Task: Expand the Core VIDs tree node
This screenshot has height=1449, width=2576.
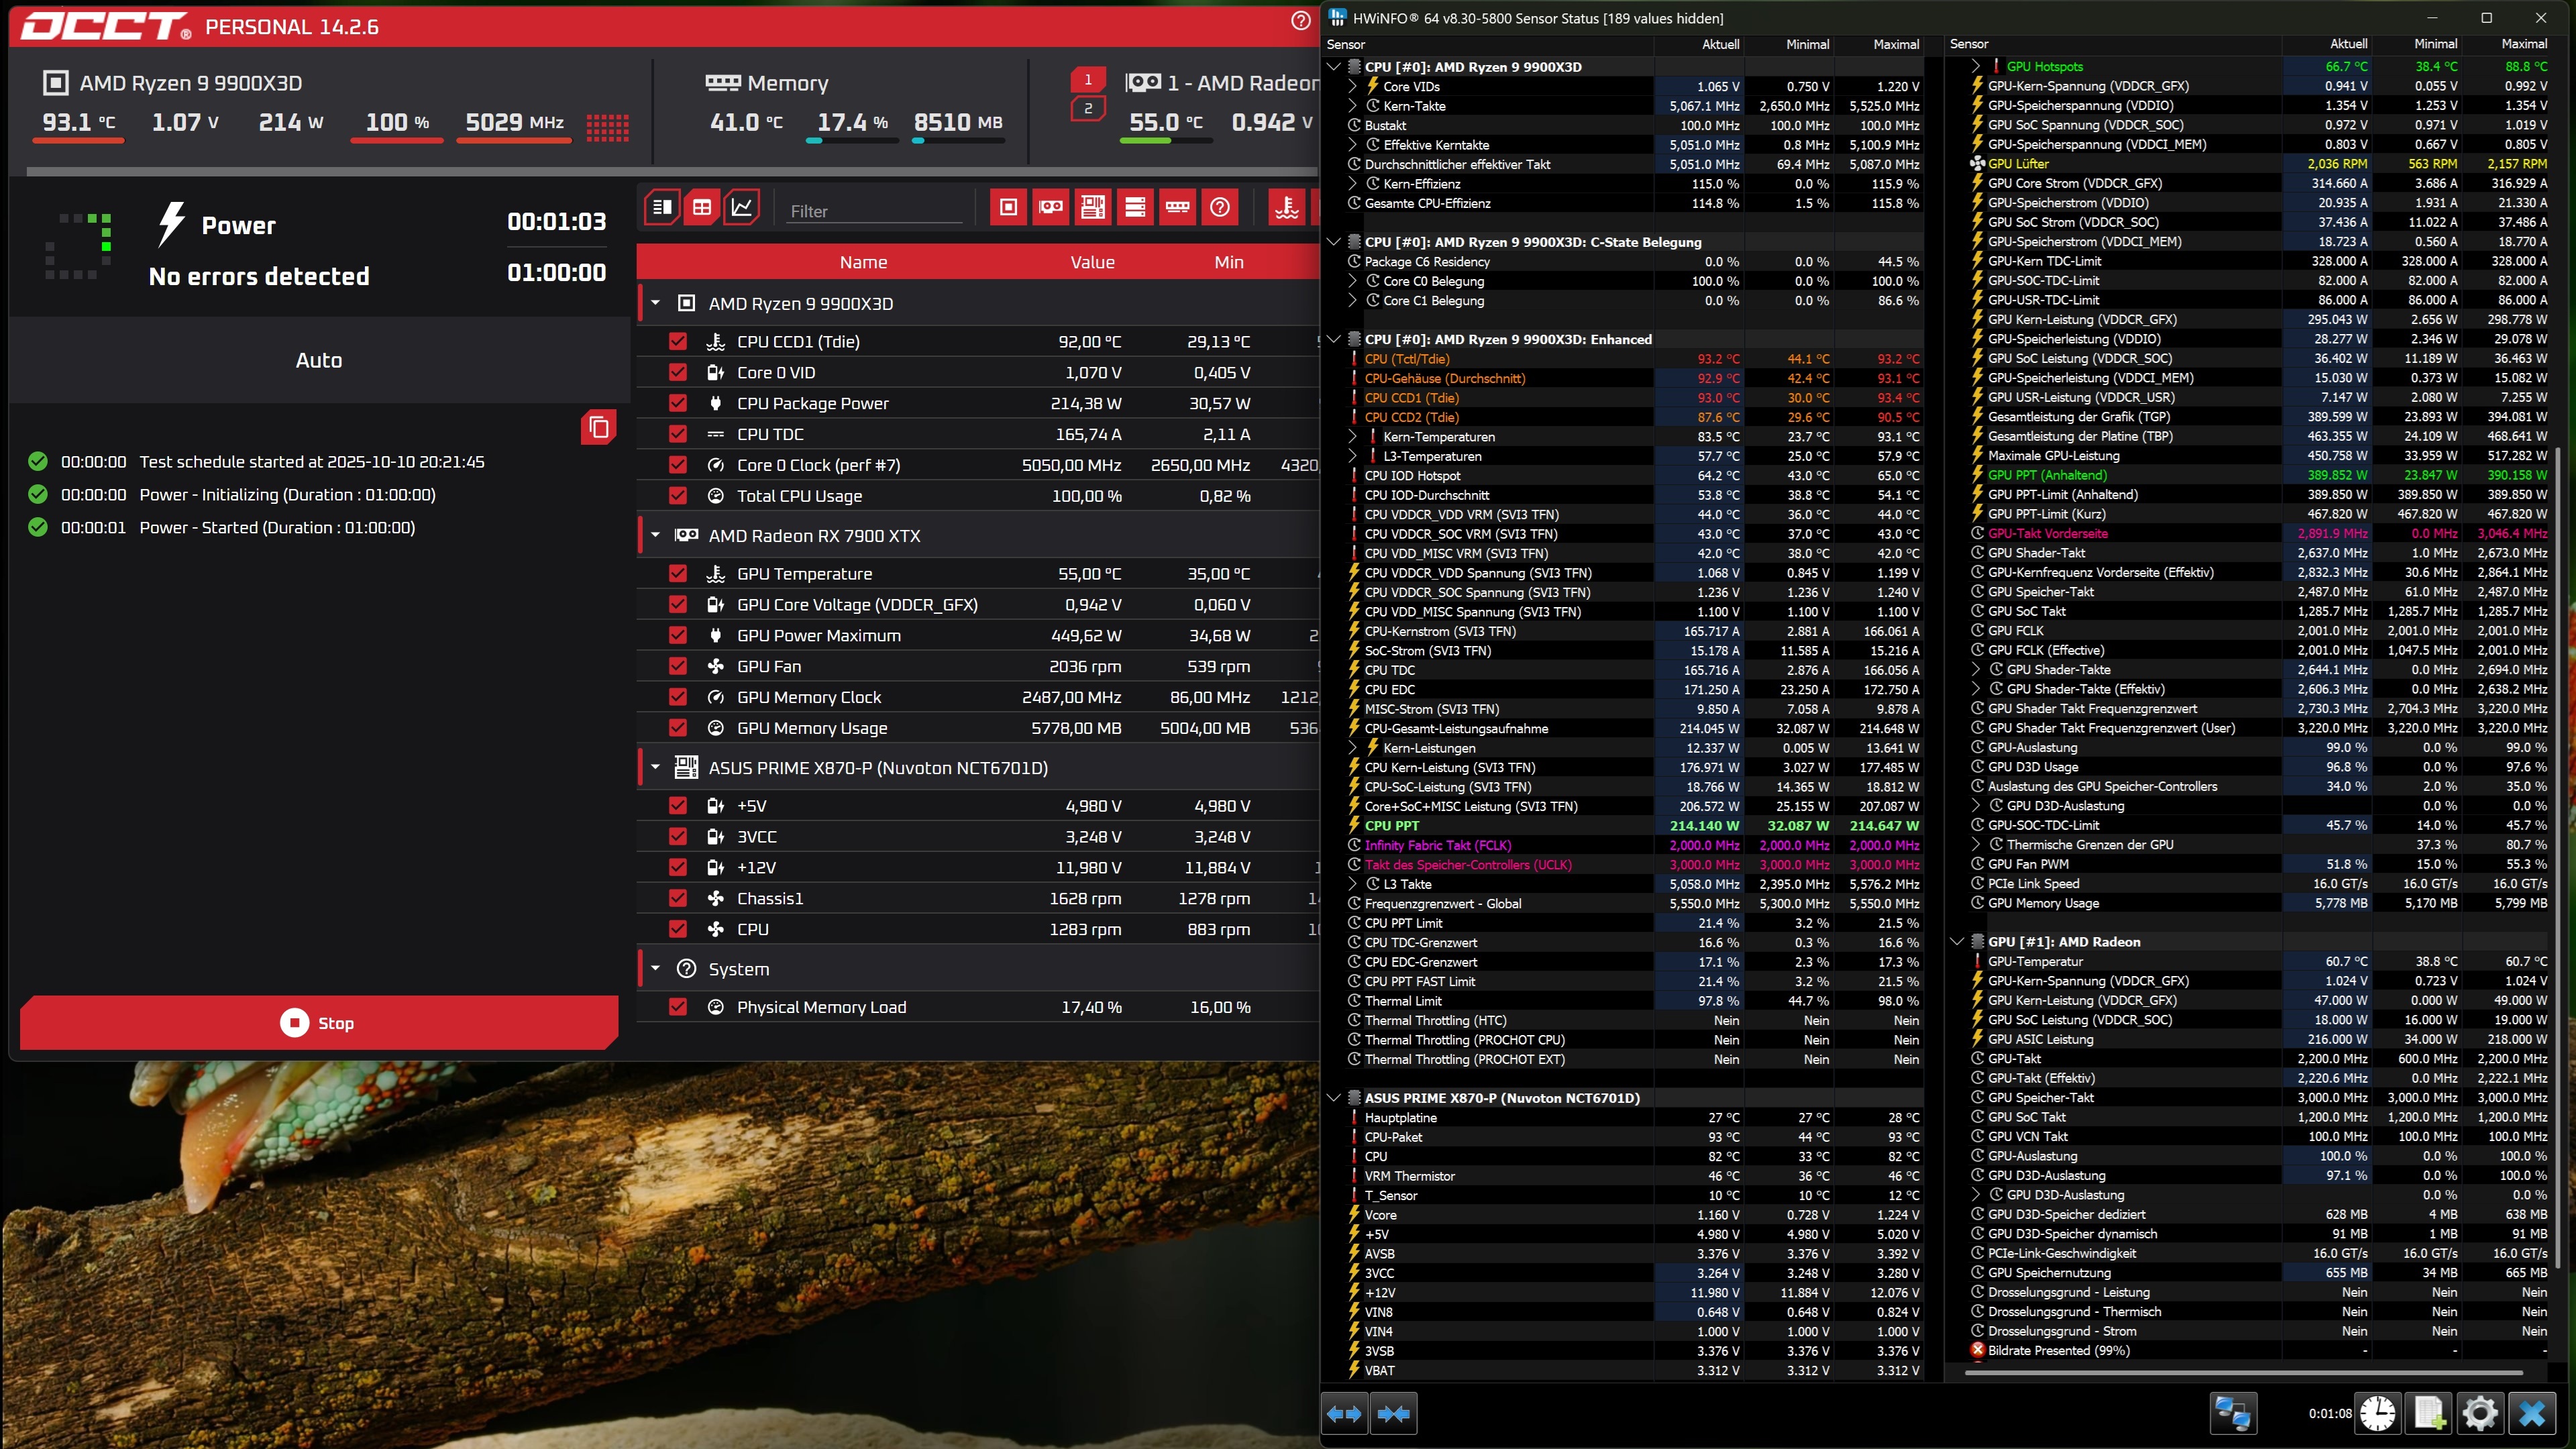Action: coord(1352,86)
